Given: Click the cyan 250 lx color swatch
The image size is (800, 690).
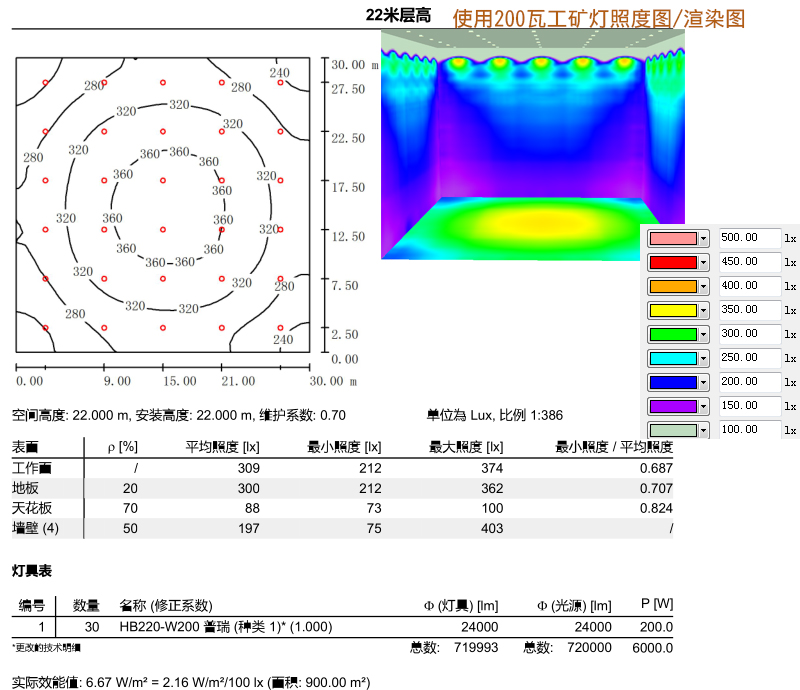Looking at the screenshot, I should (x=673, y=358).
